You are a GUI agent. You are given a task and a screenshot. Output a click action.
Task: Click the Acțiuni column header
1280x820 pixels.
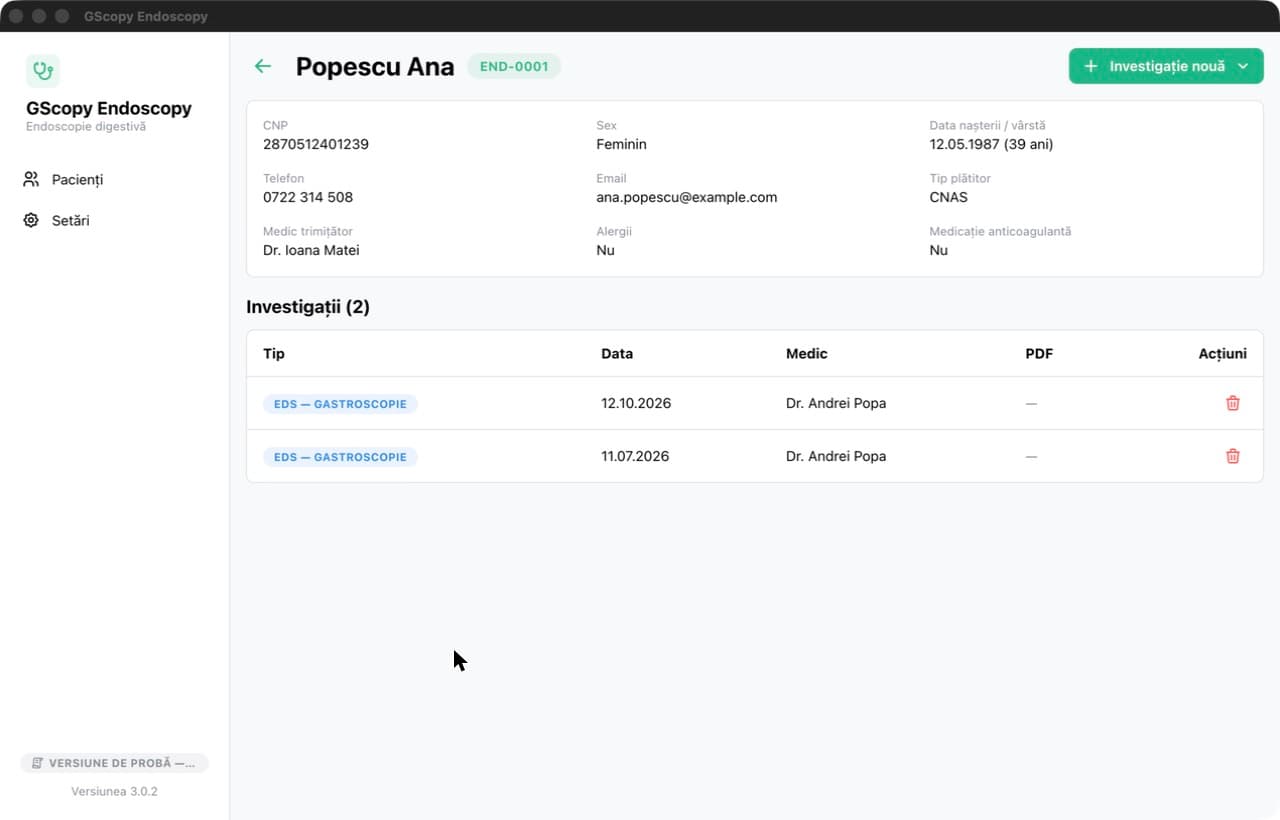pyautogui.click(x=1222, y=353)
